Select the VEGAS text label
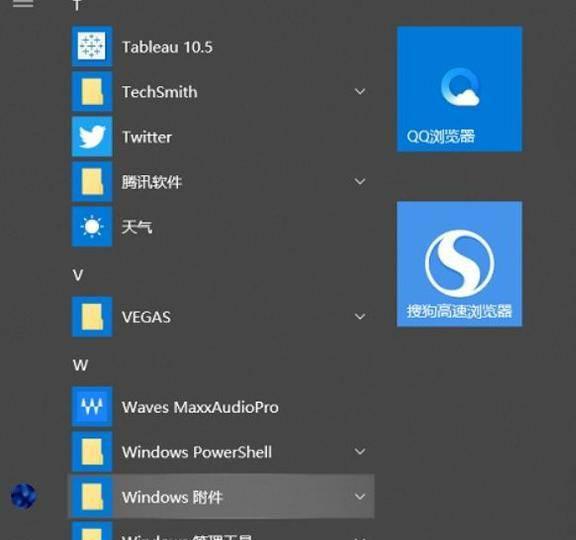This screenshot has width=576, height=540. [146, 317]
